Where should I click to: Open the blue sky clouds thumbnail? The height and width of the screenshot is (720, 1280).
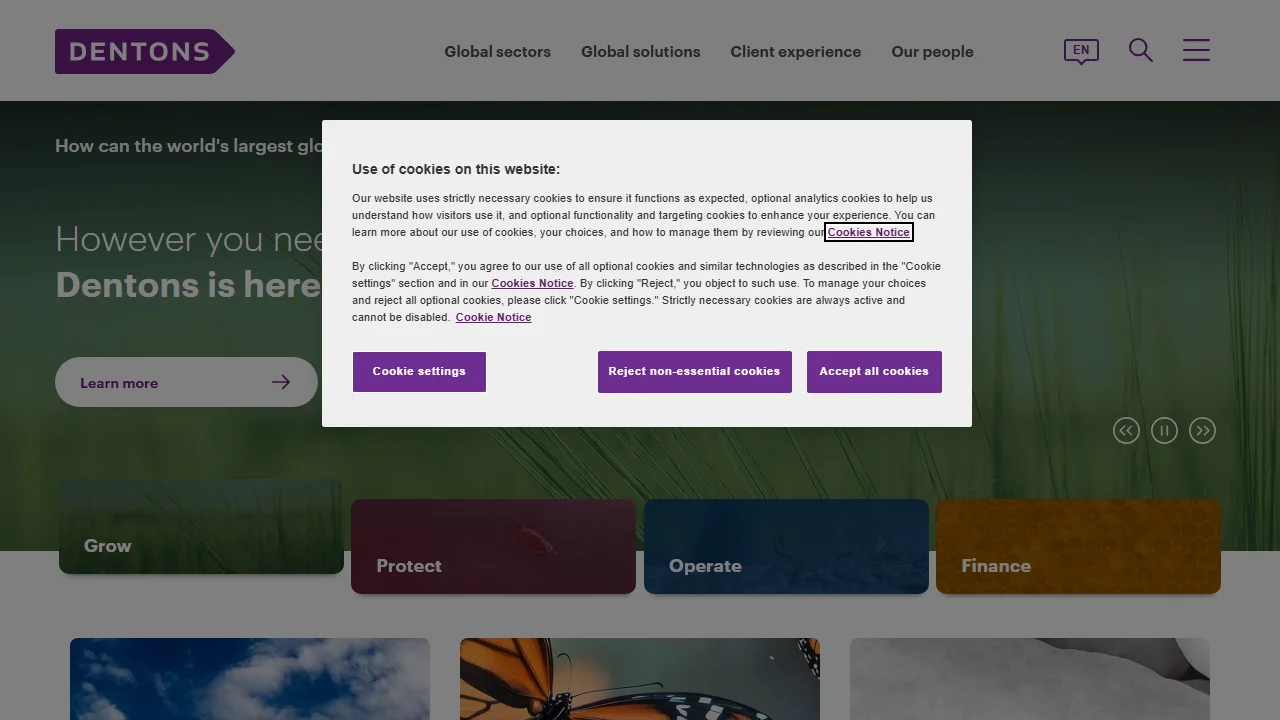(x=250, y=679)
